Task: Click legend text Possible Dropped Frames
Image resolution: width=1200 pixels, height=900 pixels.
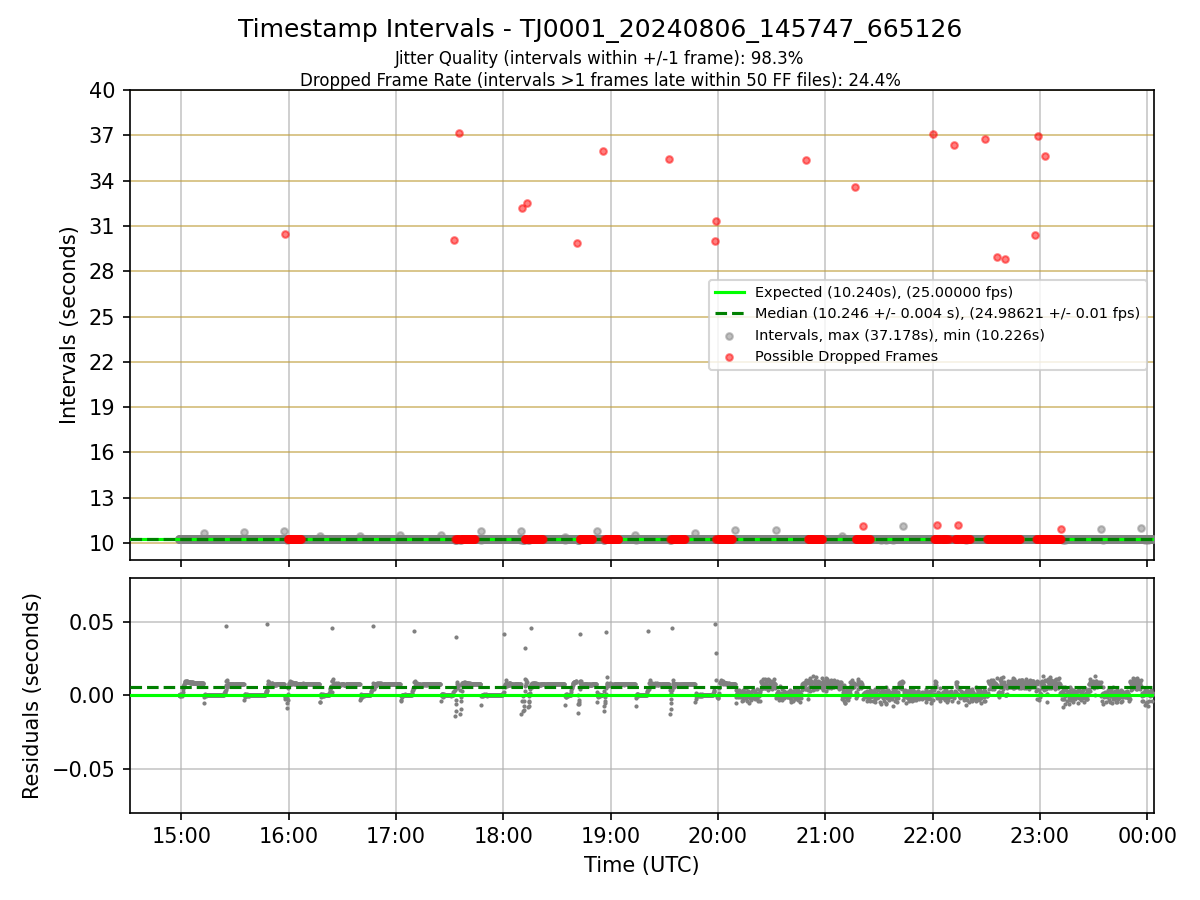Action: [x=846, y=356]
